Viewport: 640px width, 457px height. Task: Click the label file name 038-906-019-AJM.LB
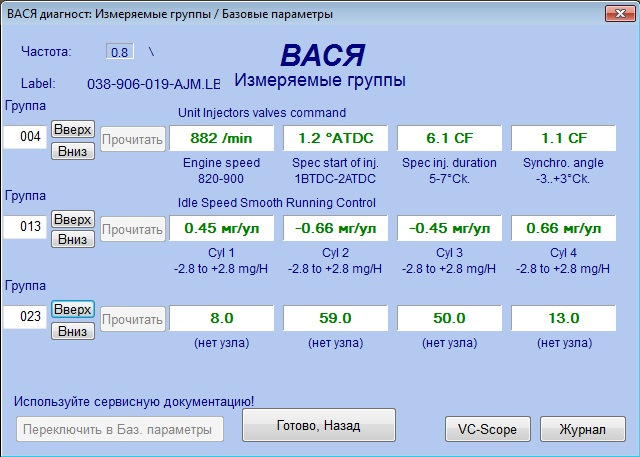coord(153,84)
